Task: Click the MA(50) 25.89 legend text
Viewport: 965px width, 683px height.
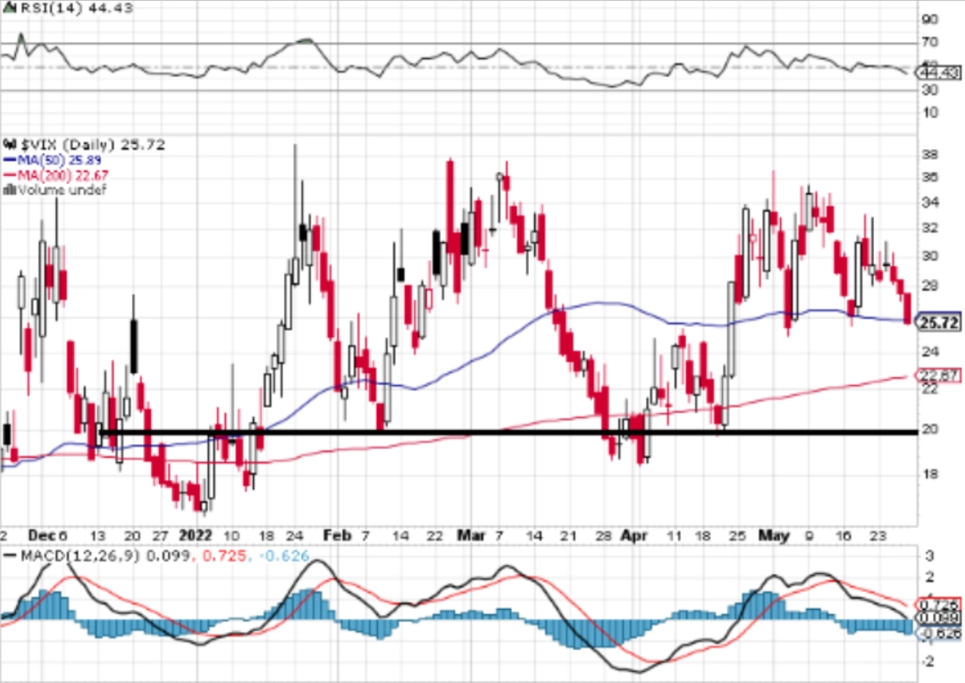Action: click(x=59, y=160)
